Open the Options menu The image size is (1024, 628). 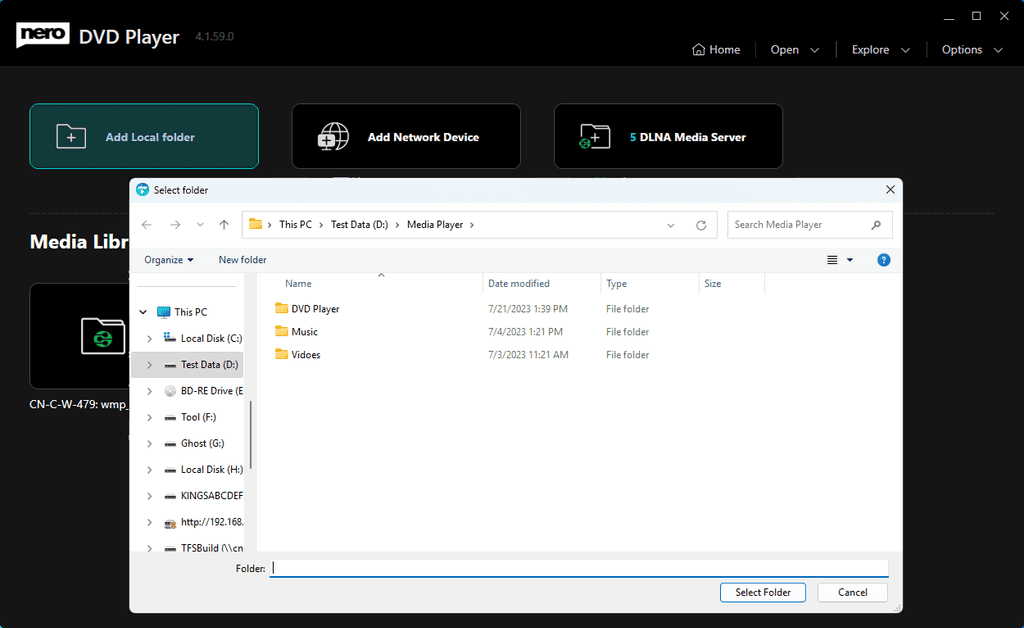964,49
